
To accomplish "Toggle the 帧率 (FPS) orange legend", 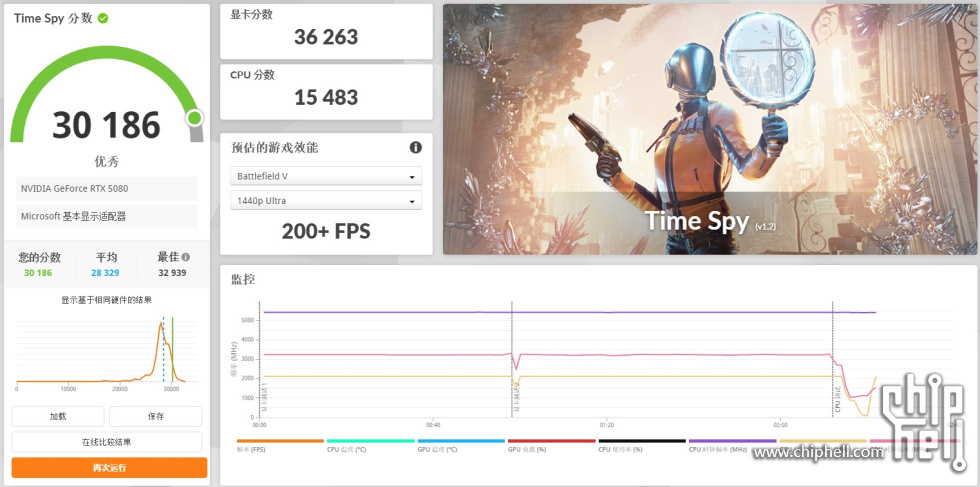I will pyautogui.click(x=280, y=445).
